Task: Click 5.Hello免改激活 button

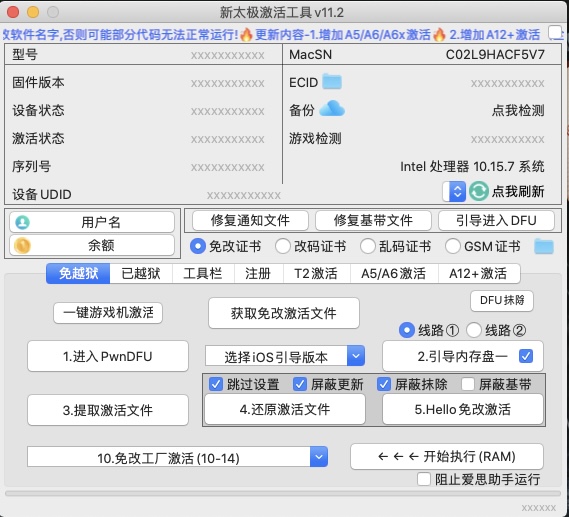Action: [x=463, y=409]
